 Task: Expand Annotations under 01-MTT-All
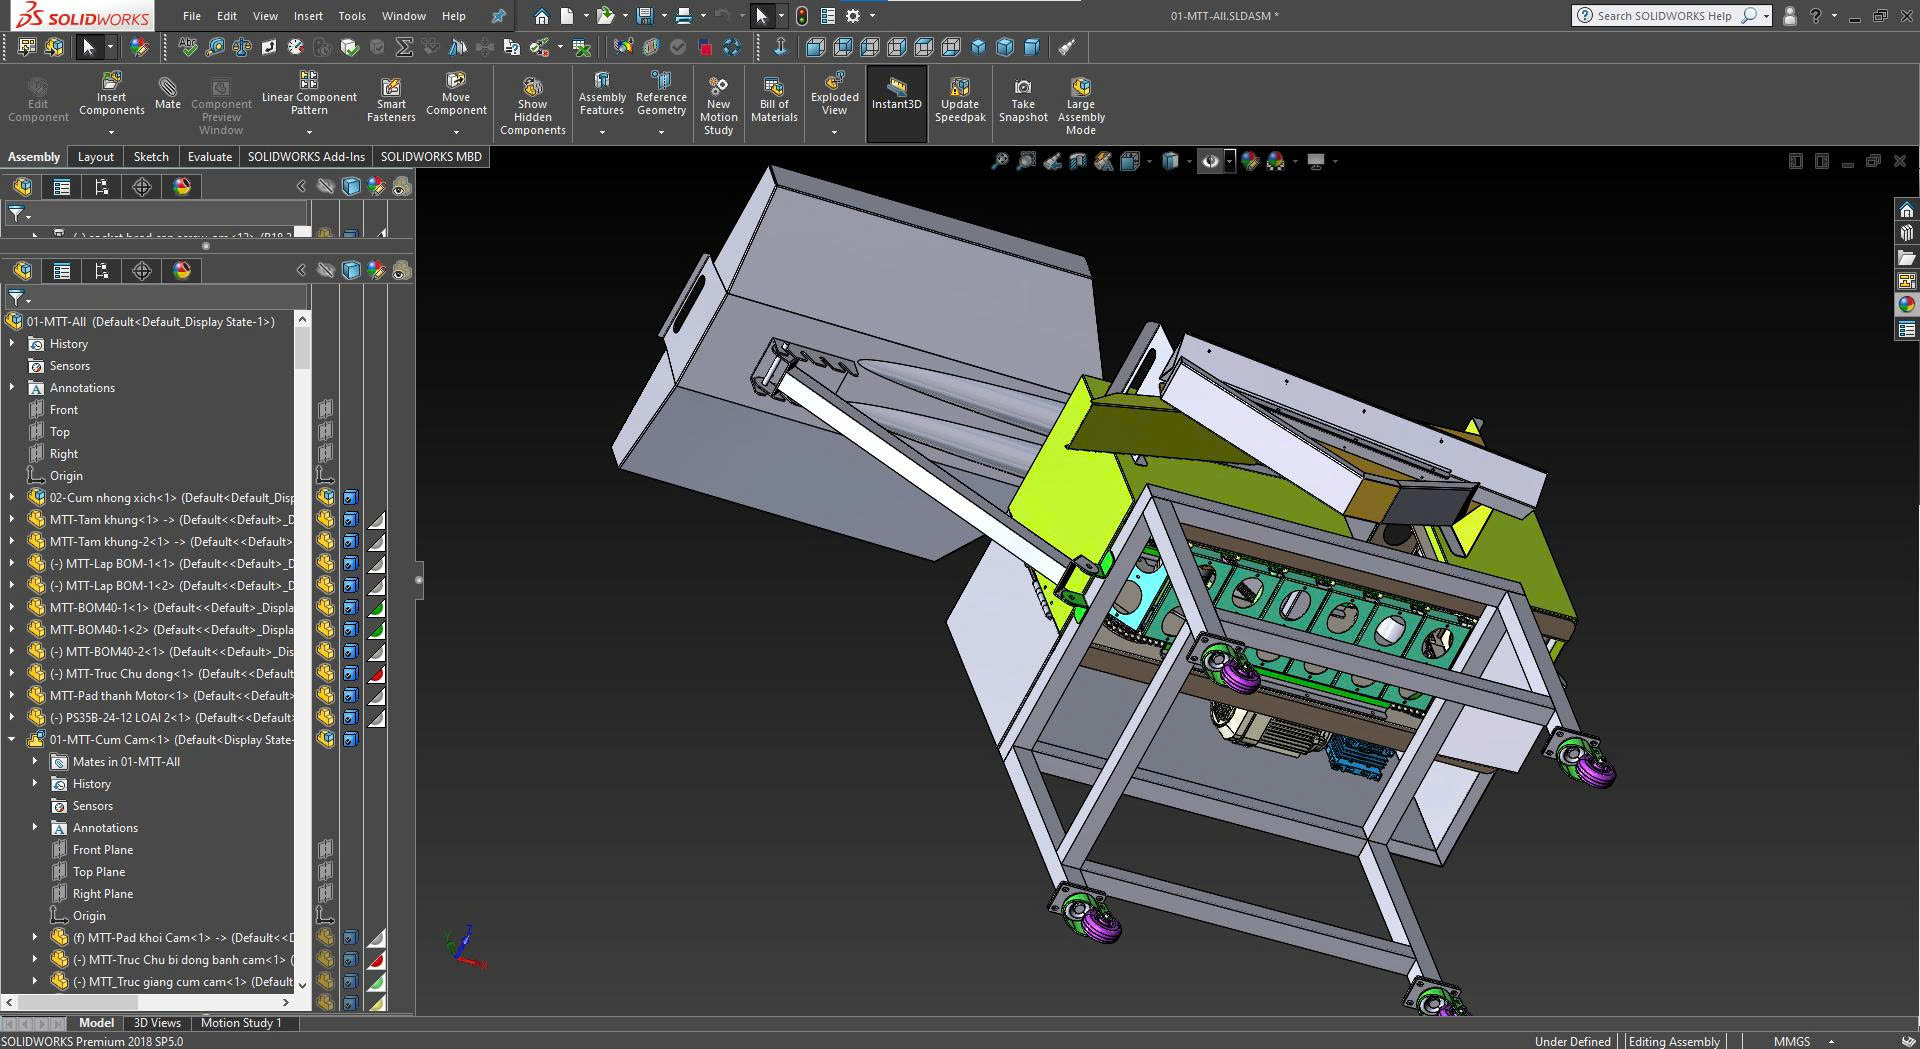[x=12, y=387]
